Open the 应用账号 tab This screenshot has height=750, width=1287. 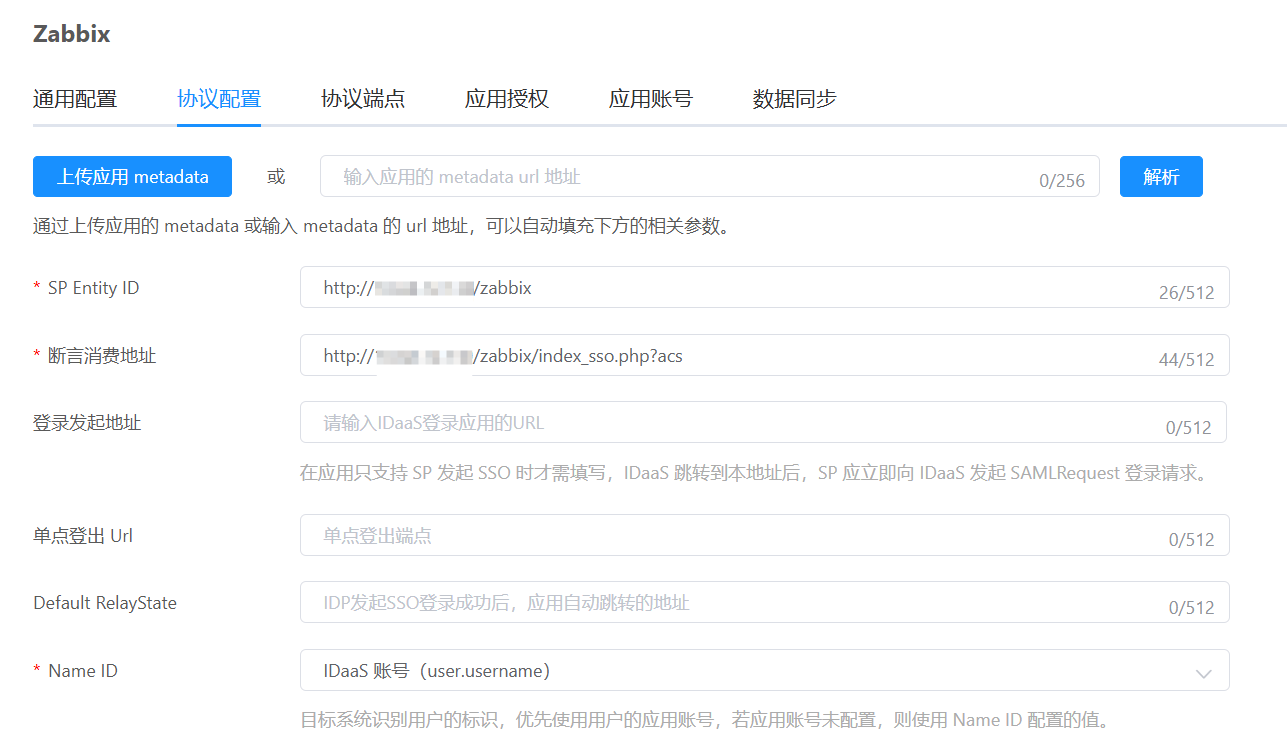651,99
